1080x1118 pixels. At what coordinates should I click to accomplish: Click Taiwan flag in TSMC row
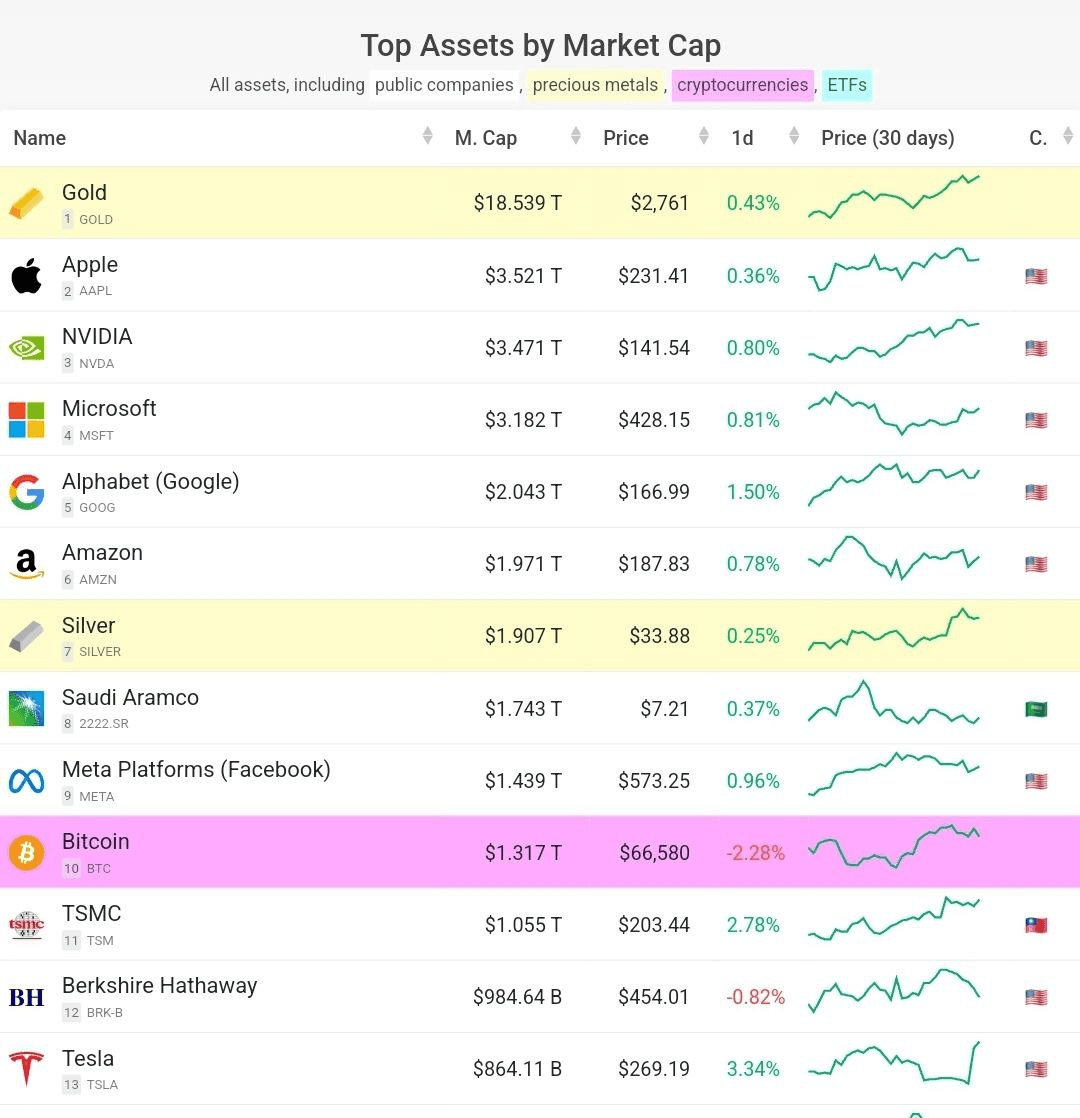[1036, 925]
